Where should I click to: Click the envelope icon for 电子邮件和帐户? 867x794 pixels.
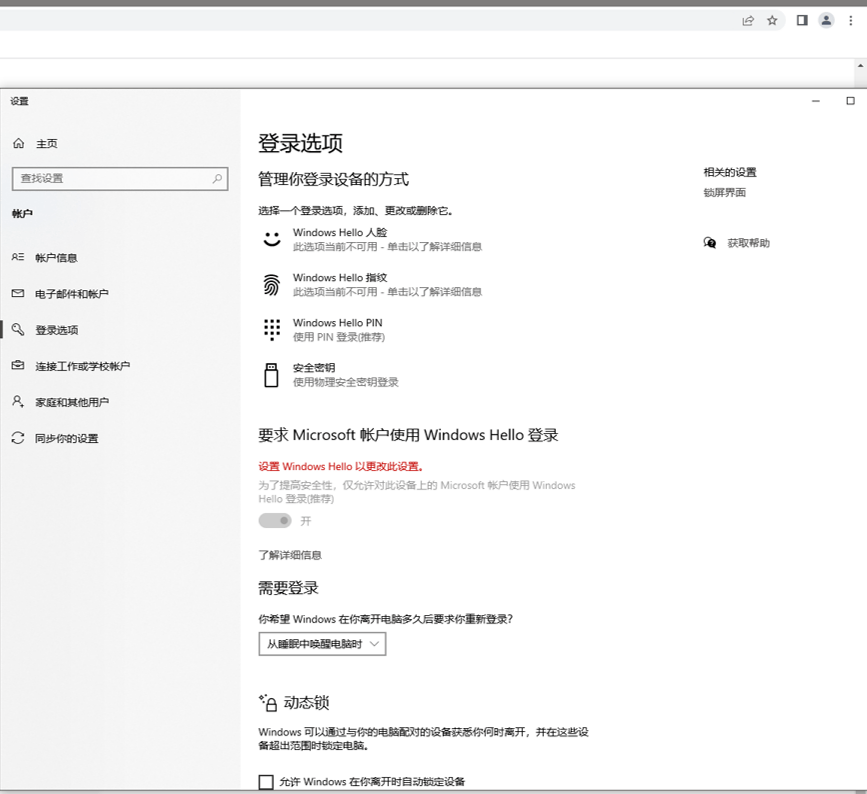coord(18,294)
